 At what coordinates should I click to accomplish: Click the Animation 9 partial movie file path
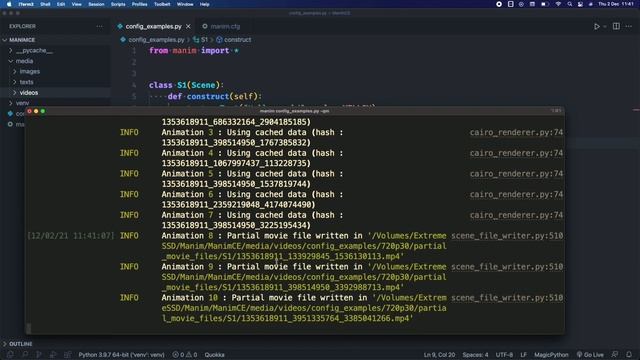pyautogui.click(x=304, y=277)
